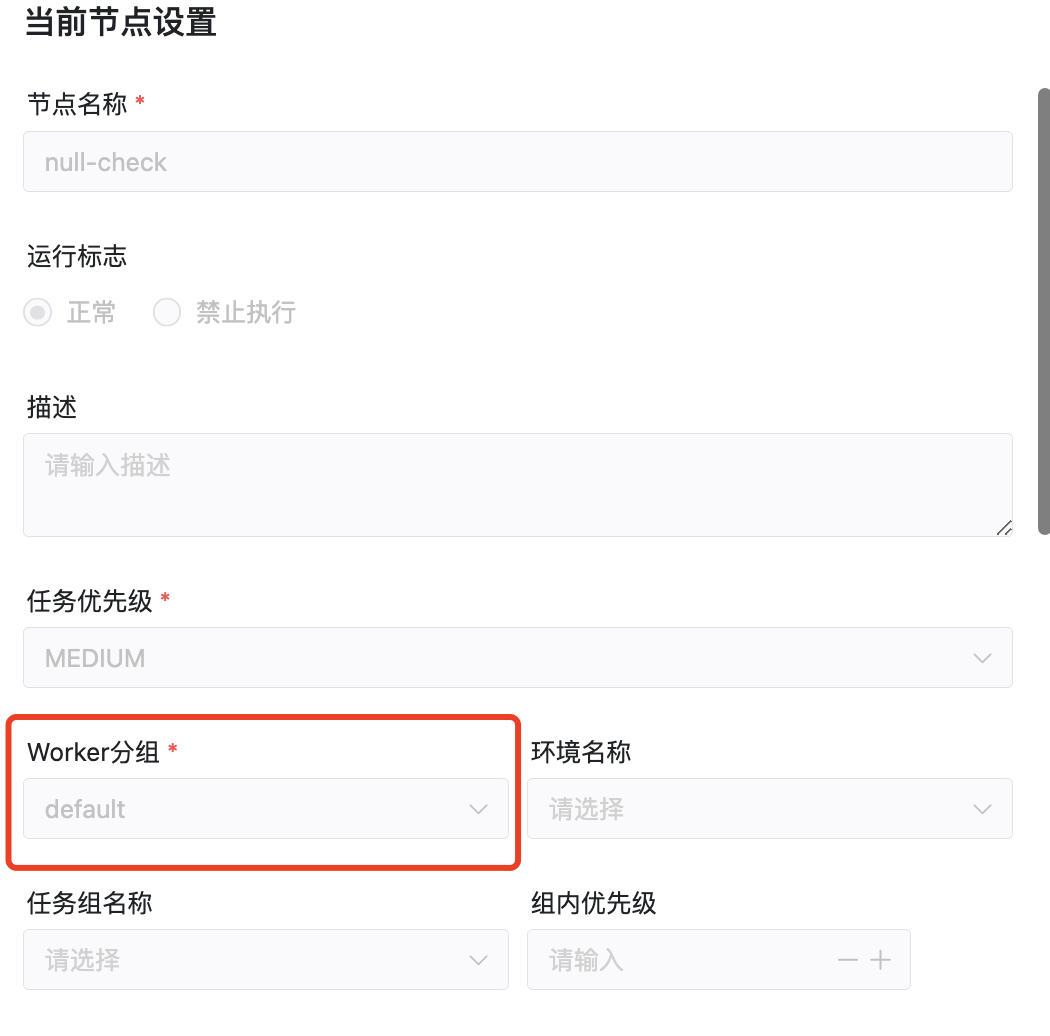
Task: Choose 禁止执行 to forbid execution
Action: click(167, 312)
